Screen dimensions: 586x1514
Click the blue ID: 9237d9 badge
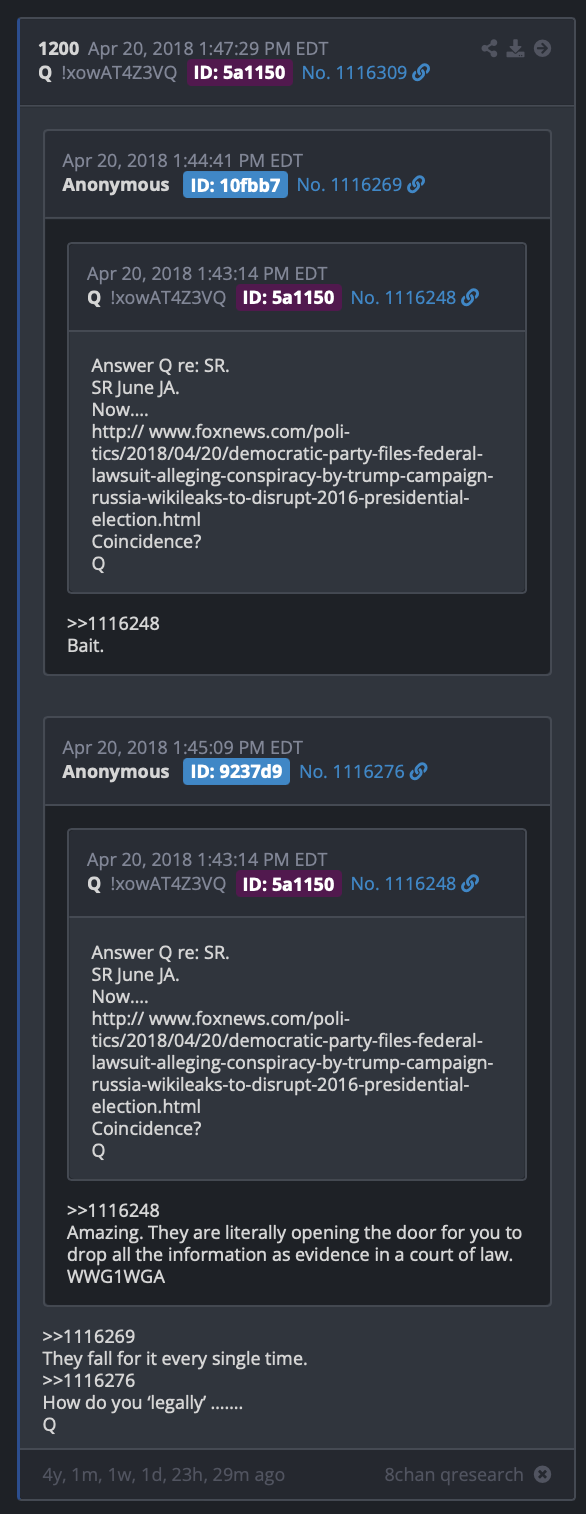point(236,772)
